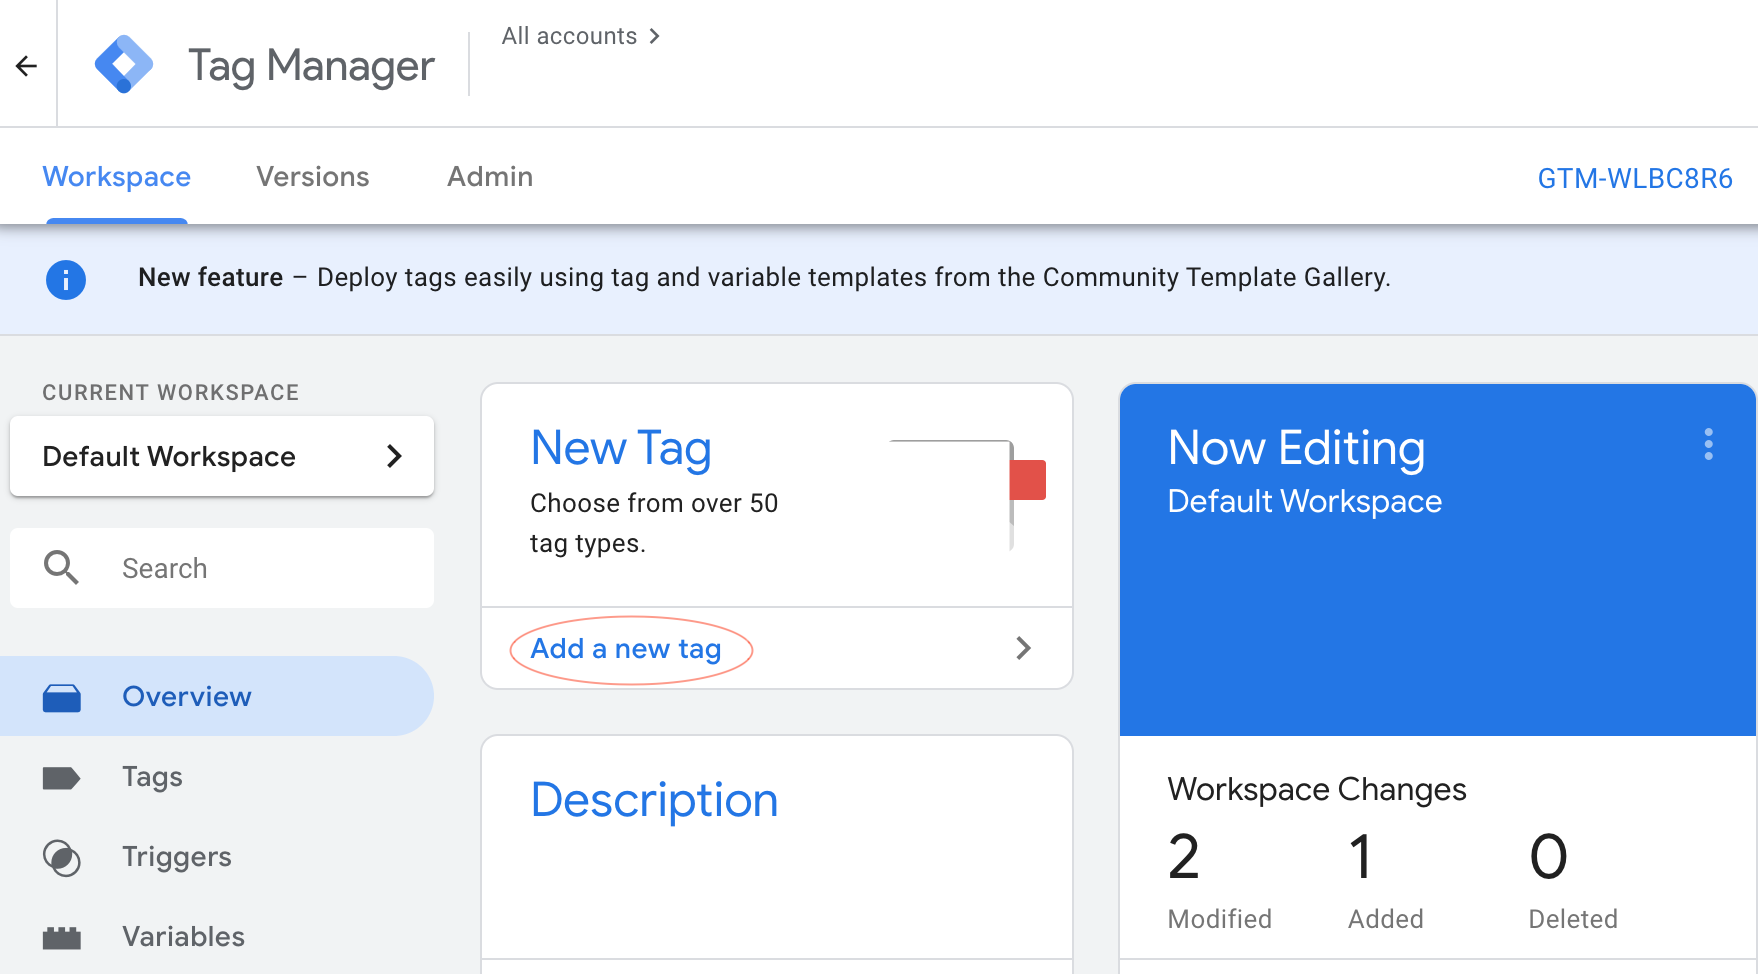
Task: Switch to the Workspace tab
Action: pos(116,177)
